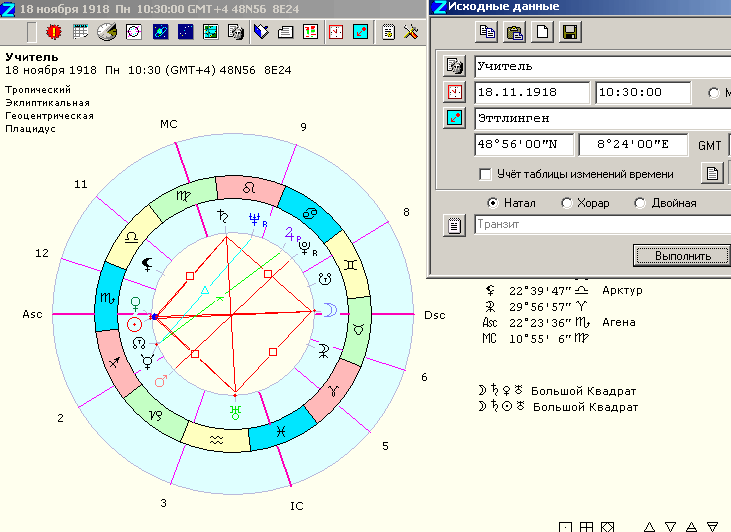Click the blue Moon glyph near Dsc
Viewport: 731px width, 532px height.
[x=330, y=310]
